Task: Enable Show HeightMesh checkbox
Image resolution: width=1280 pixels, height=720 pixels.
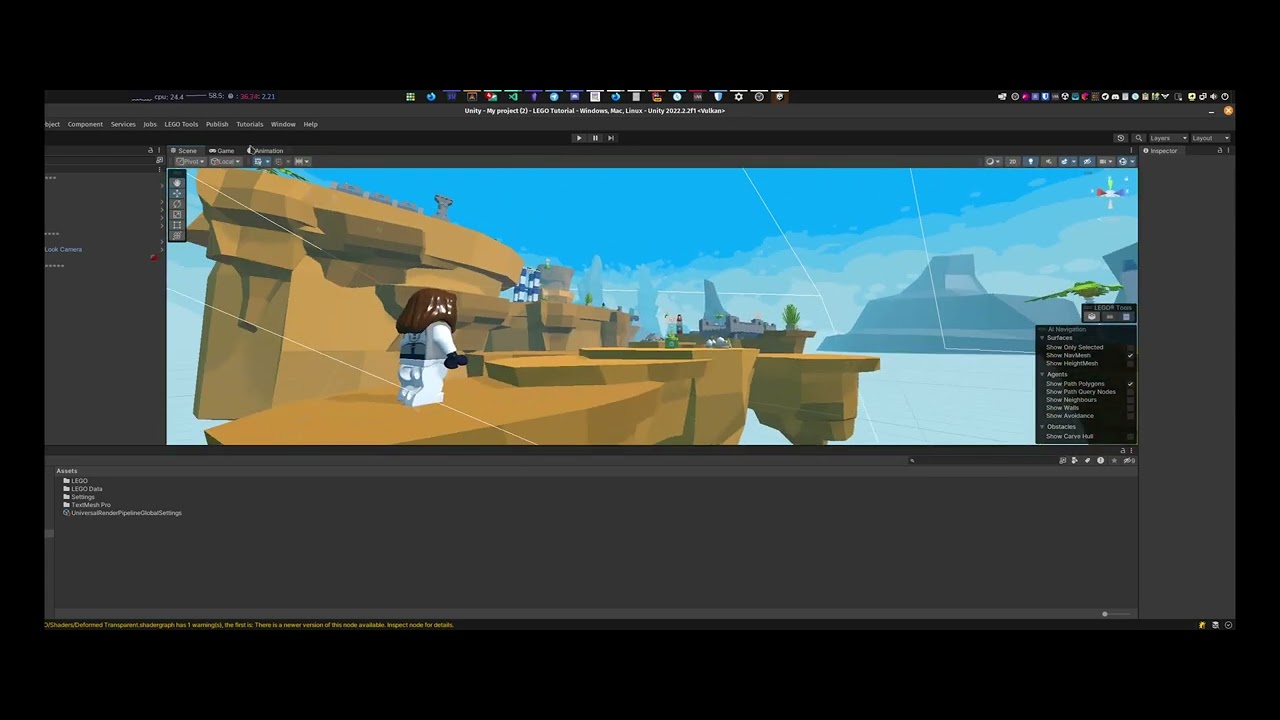Action: 1131,363
